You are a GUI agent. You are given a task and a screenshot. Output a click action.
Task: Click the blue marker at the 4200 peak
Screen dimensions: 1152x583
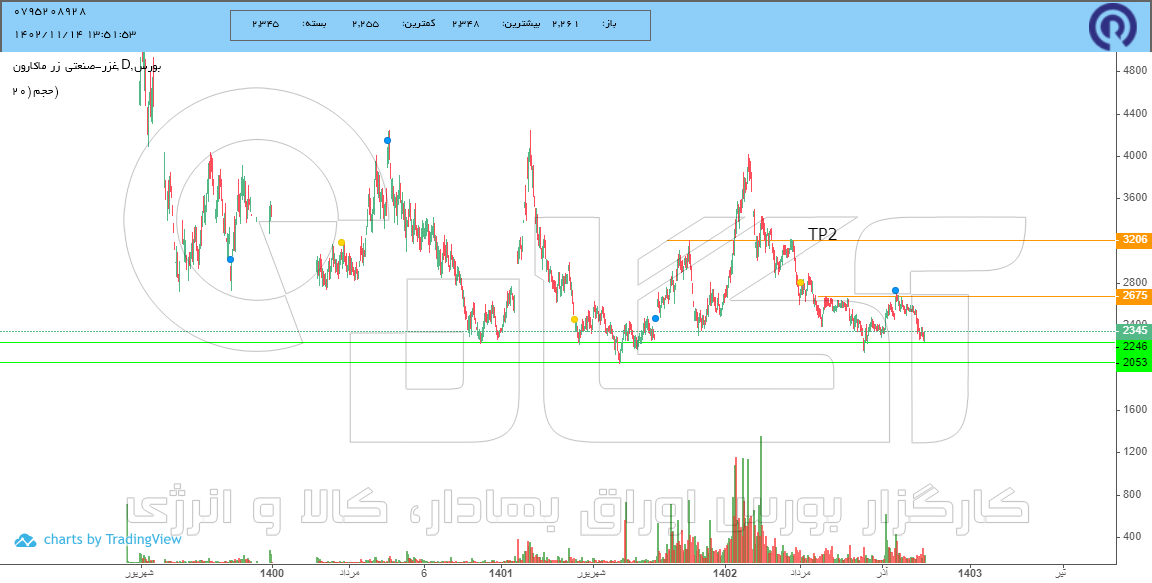387,140
